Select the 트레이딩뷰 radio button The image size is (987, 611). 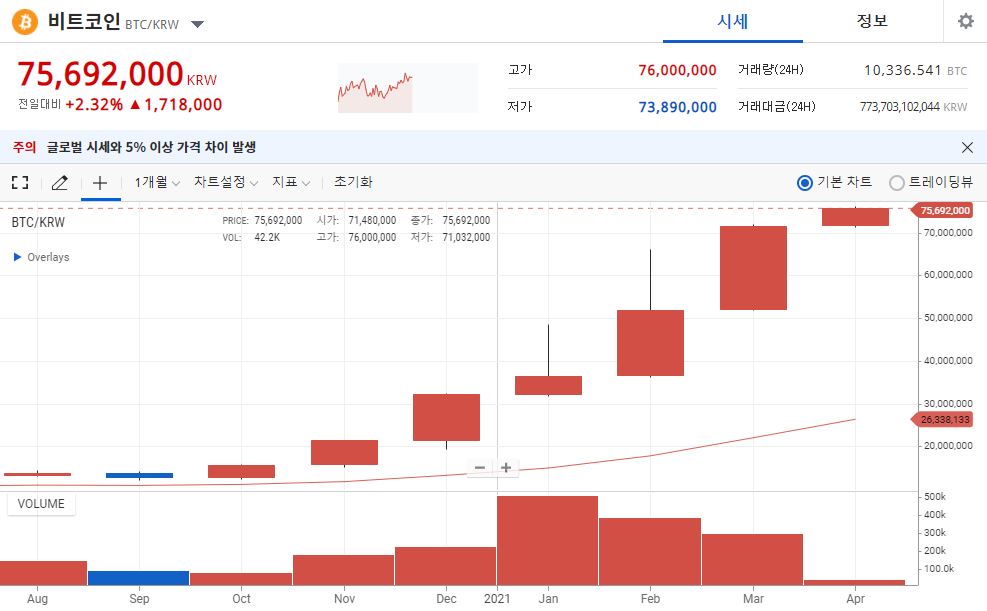tap(896, 182)
